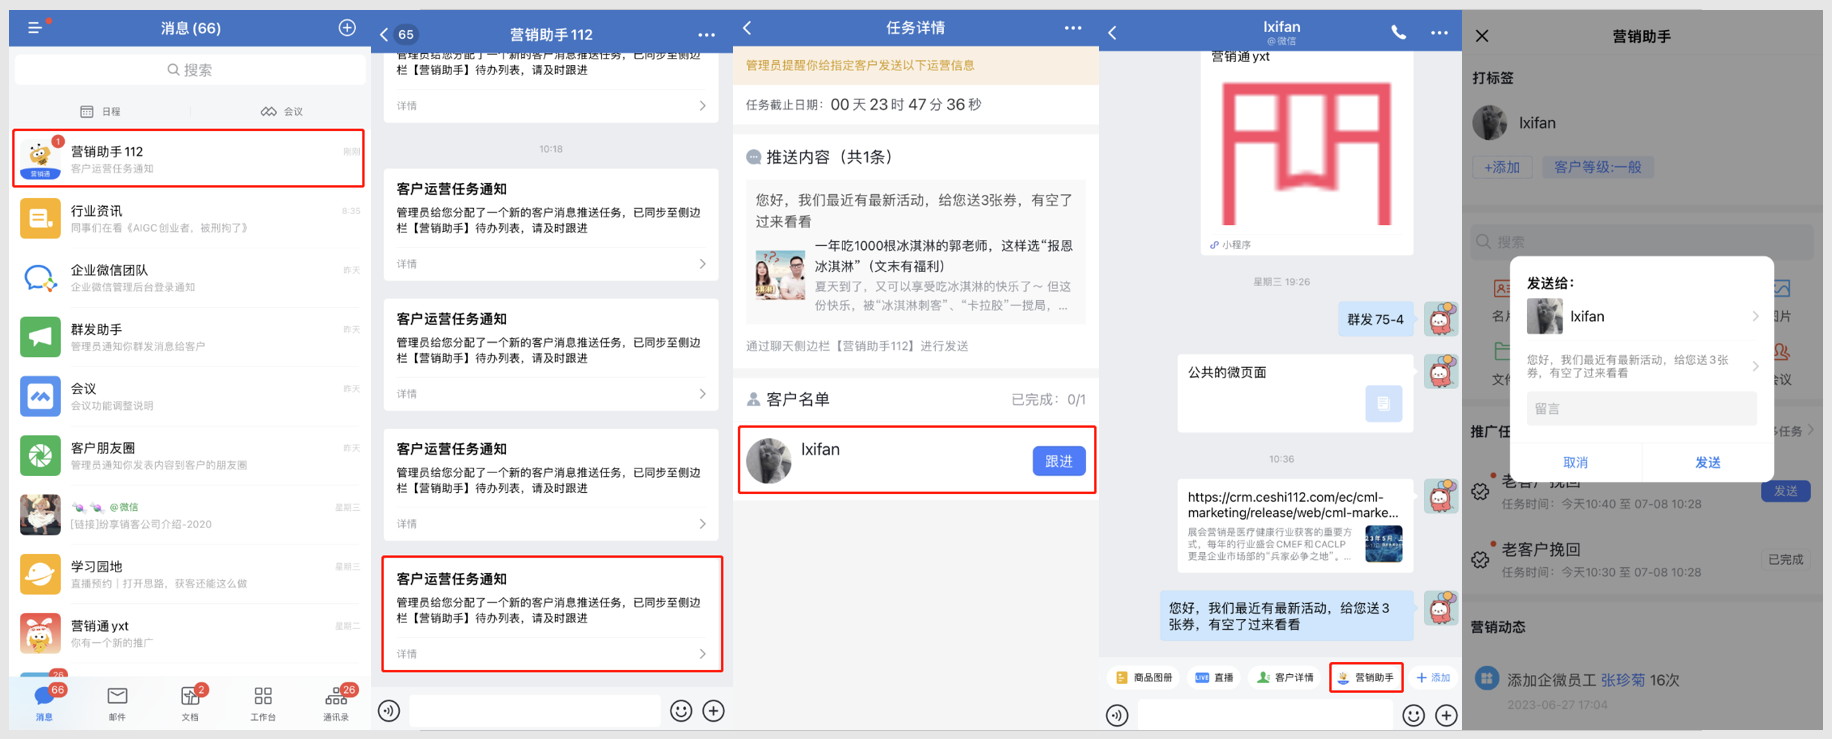Click + 添加 in chat toolbar

[1434, 678]
